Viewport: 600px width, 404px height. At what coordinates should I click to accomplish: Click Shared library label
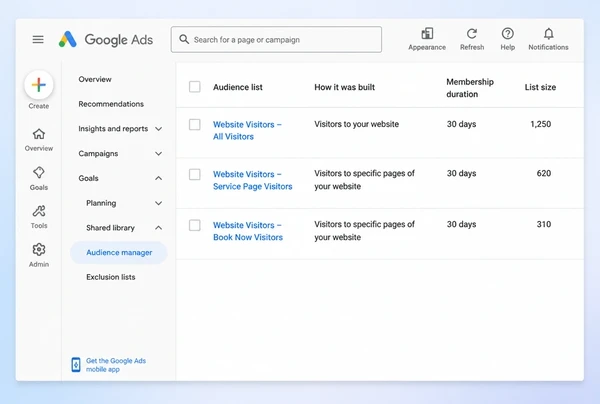tap(111, 228)
